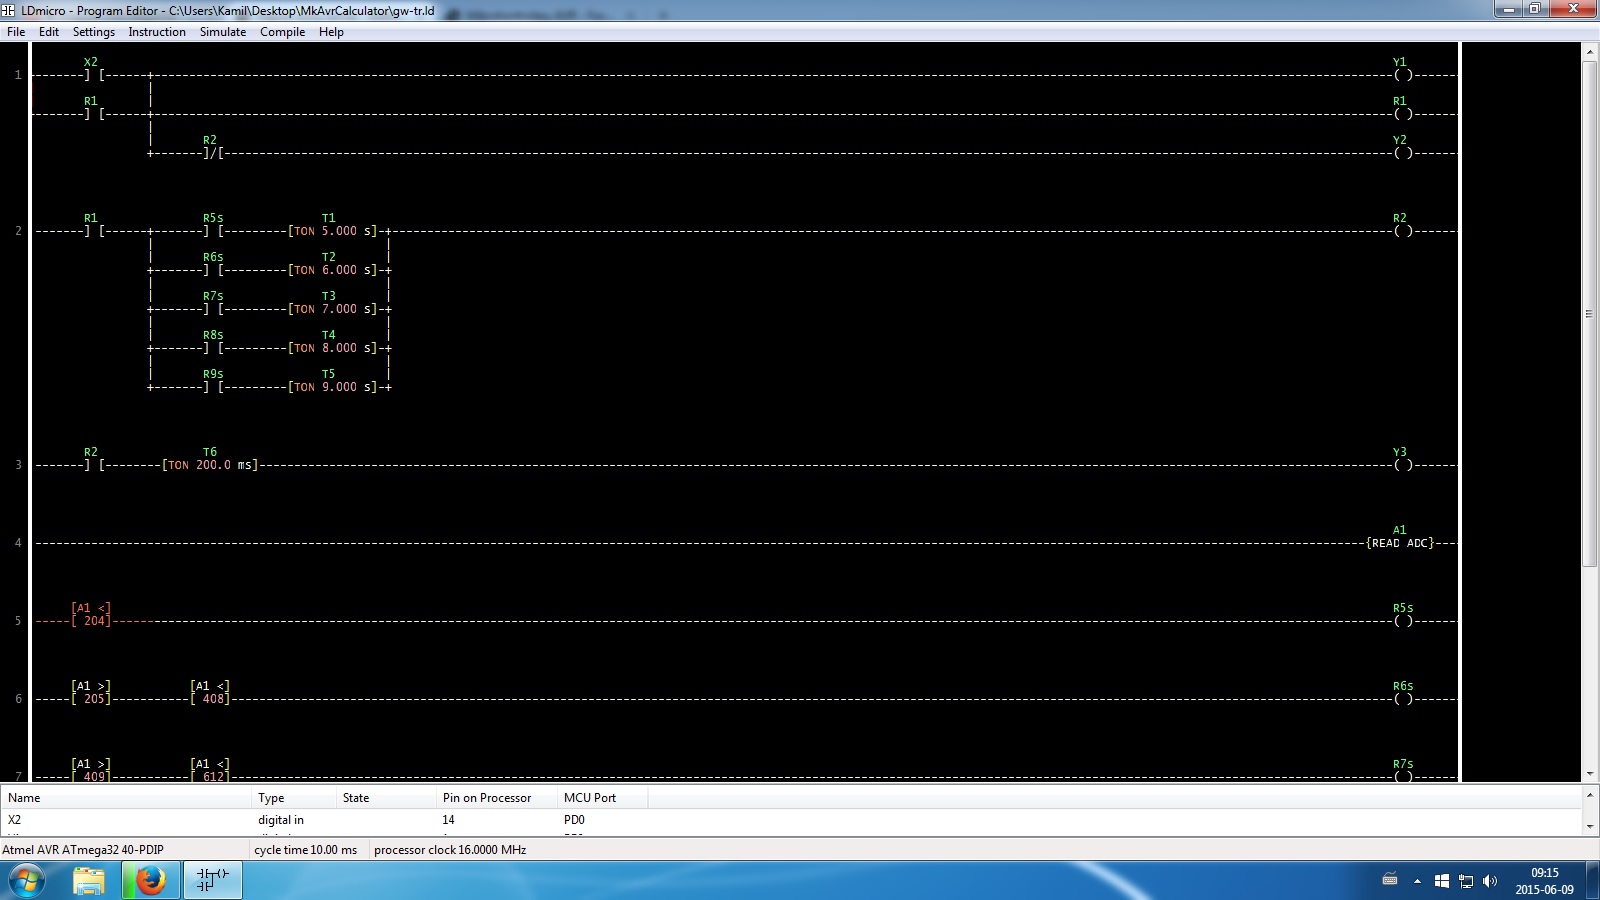
Task: Open the Settings menu
Action: [x=94, y=32]
